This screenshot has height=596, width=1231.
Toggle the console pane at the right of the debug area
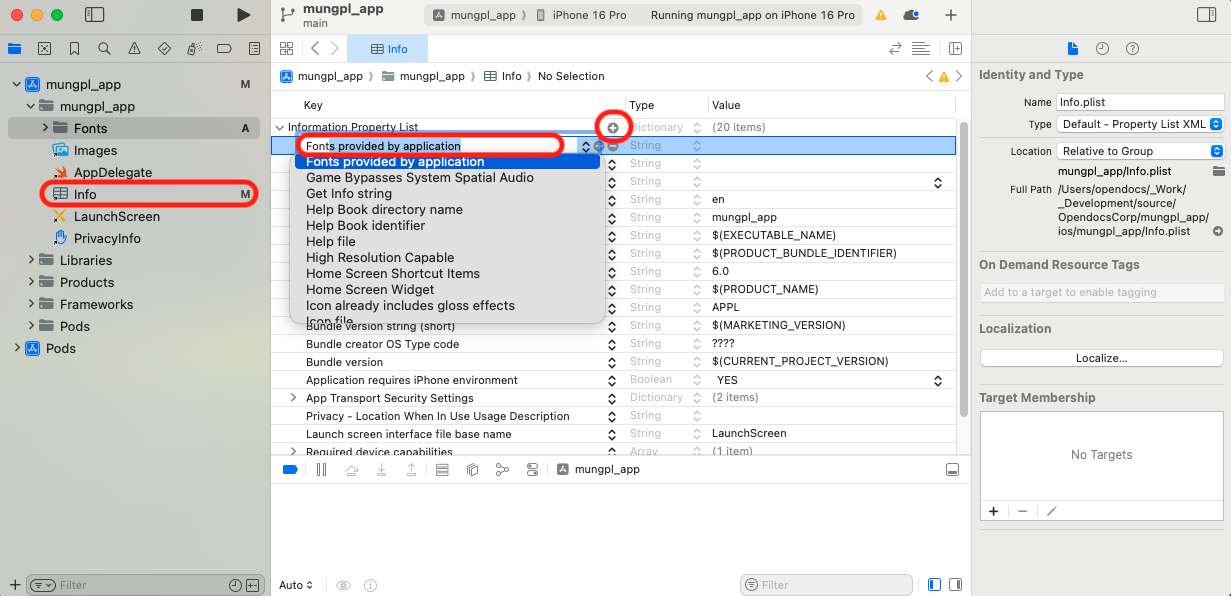coord(956,585)
